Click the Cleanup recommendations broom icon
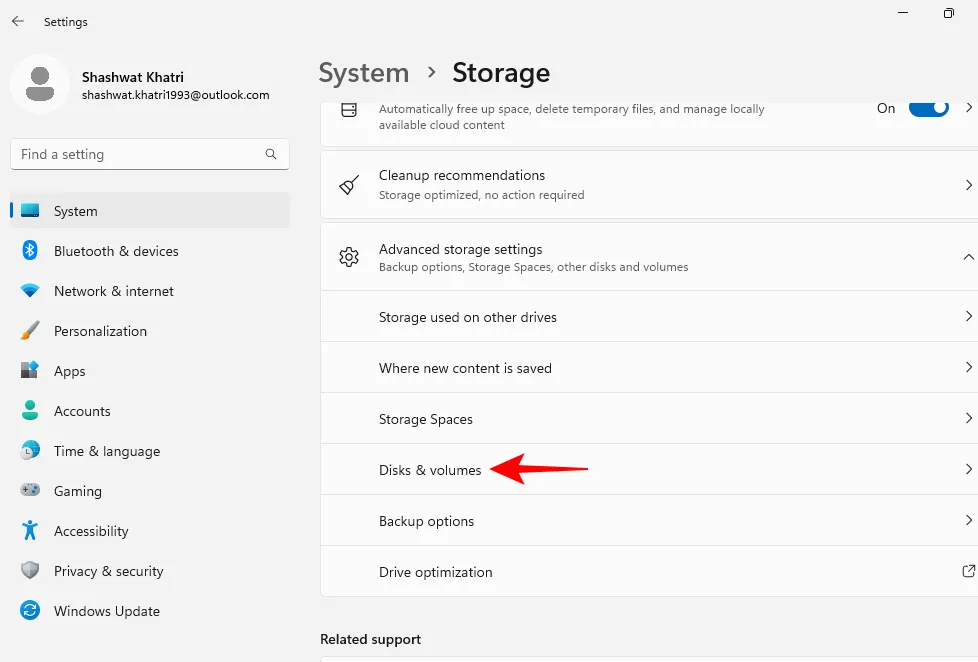The width and height of the screenshot is (978, 662). [x=349, y=185]
